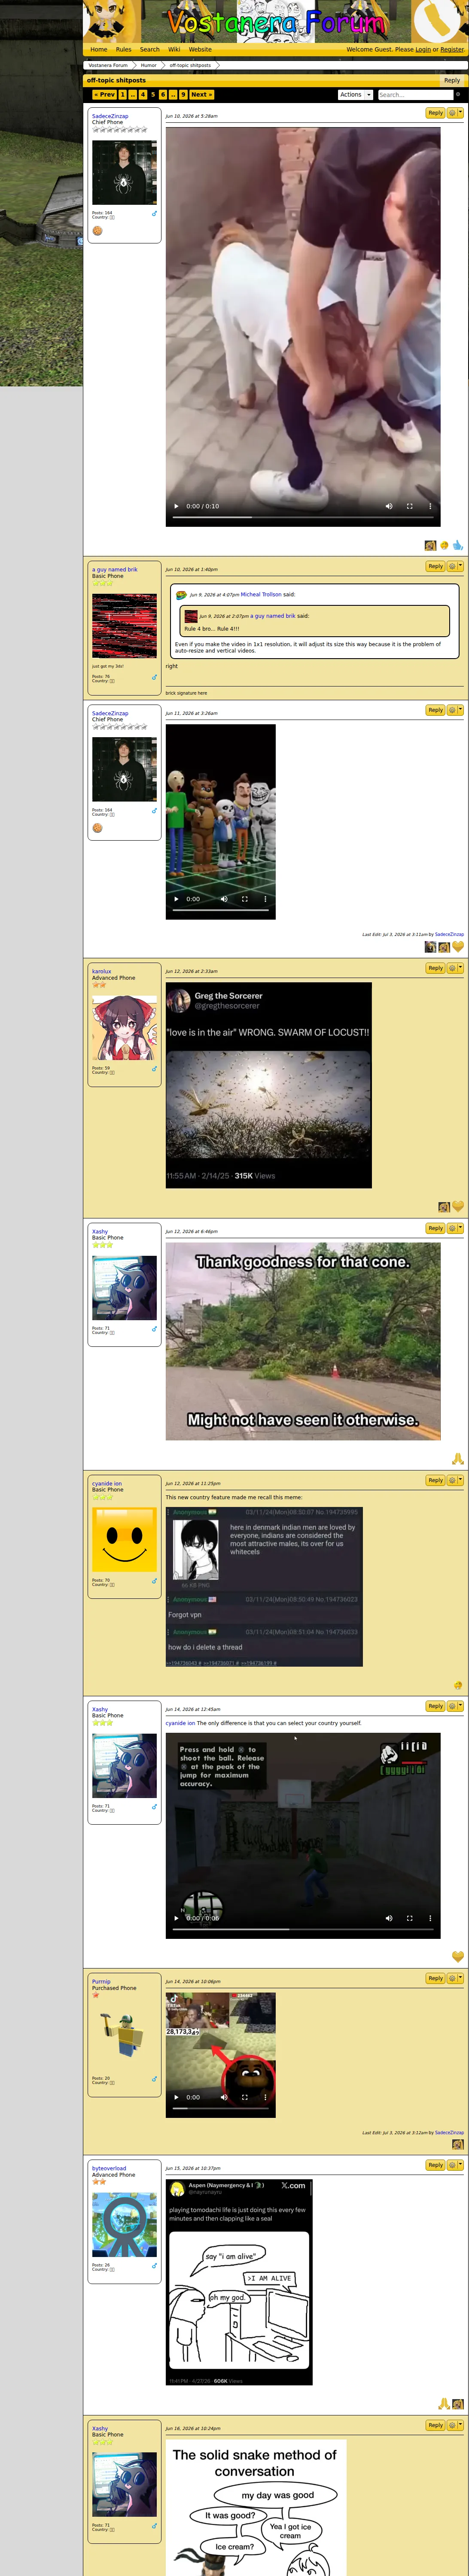Viewport: 469px width, 2576px height.
Task: Open options gear on Jun 11 3:26am post
Action: pyautogui.click(x=455, y=710)
